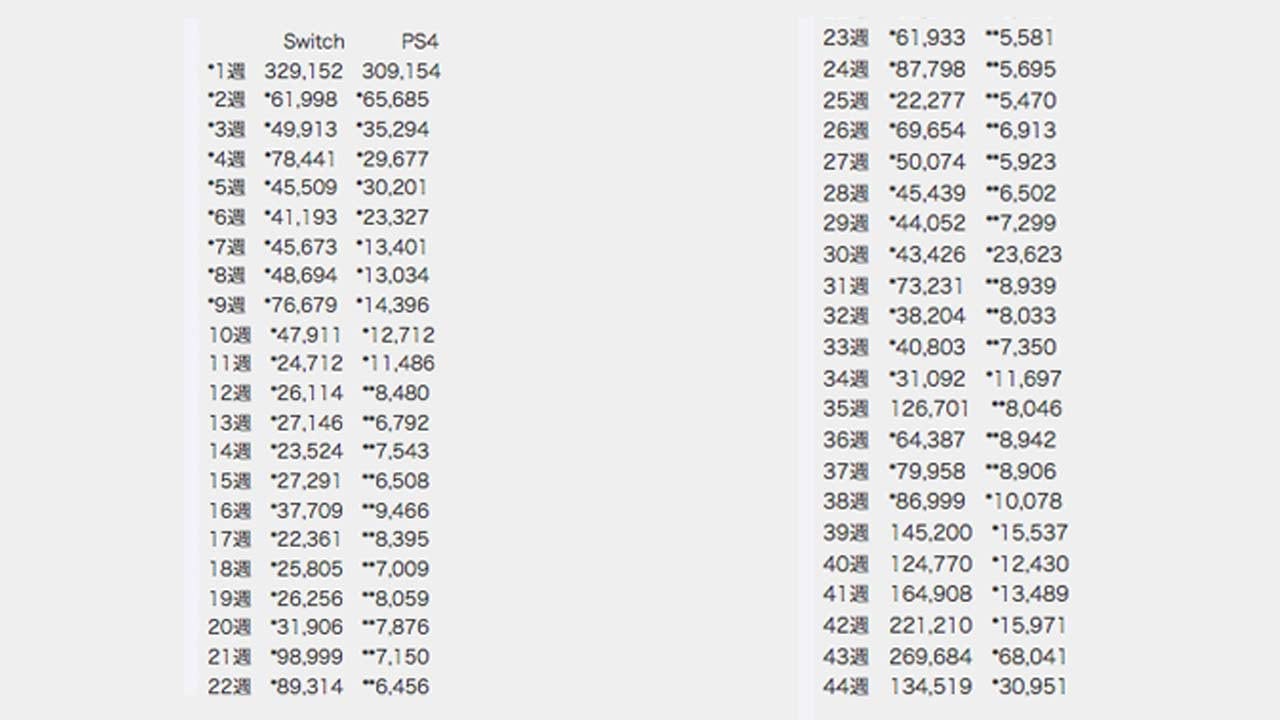Click the 269,684 value in week 43
1280x720 pixels.
930,657
